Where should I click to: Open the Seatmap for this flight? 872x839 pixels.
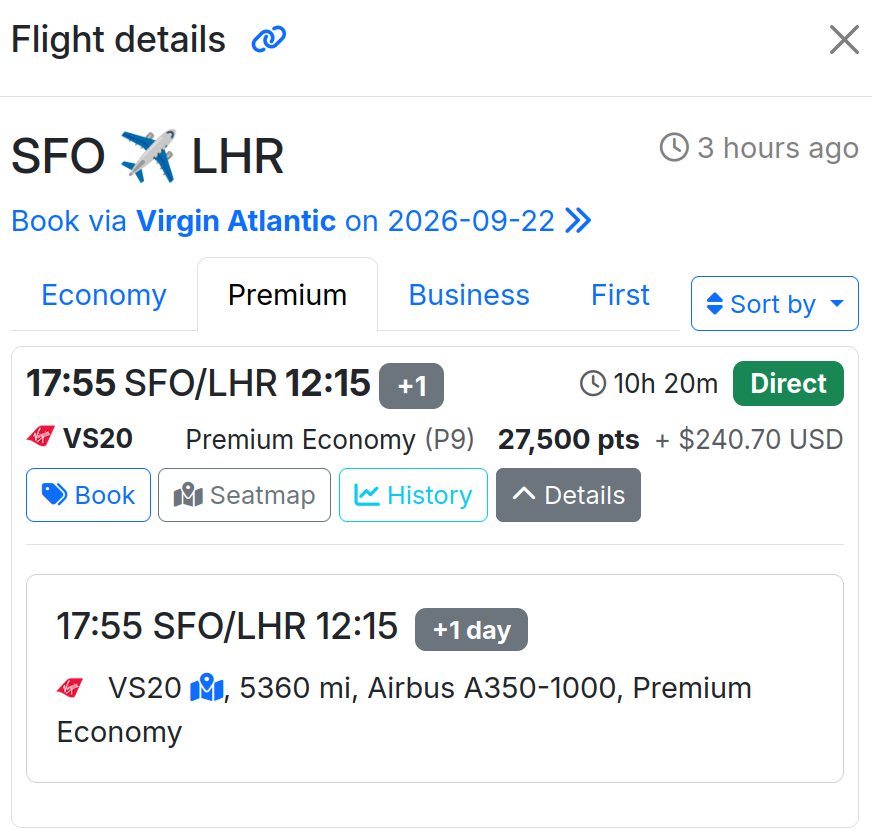click(244, 495)
